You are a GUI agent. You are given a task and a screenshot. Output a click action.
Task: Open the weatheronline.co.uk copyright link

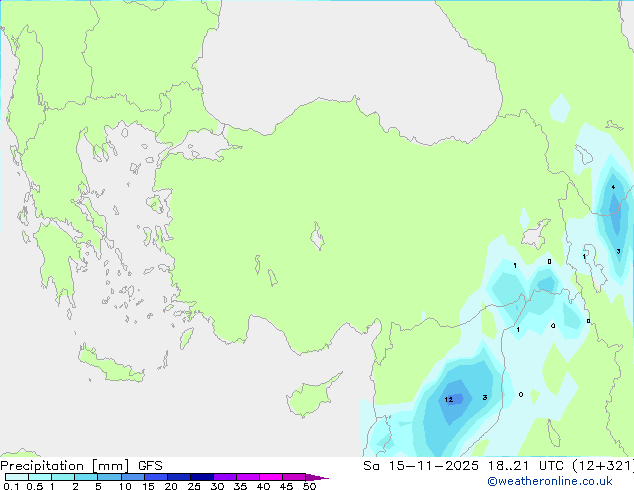[550, 481]
